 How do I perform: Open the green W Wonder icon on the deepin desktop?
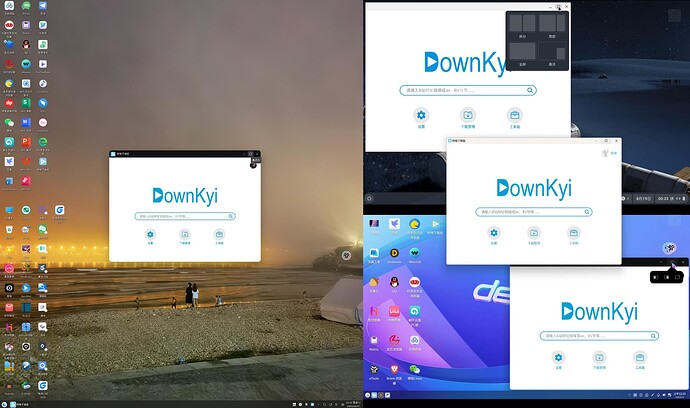click(x=415, y=253)
